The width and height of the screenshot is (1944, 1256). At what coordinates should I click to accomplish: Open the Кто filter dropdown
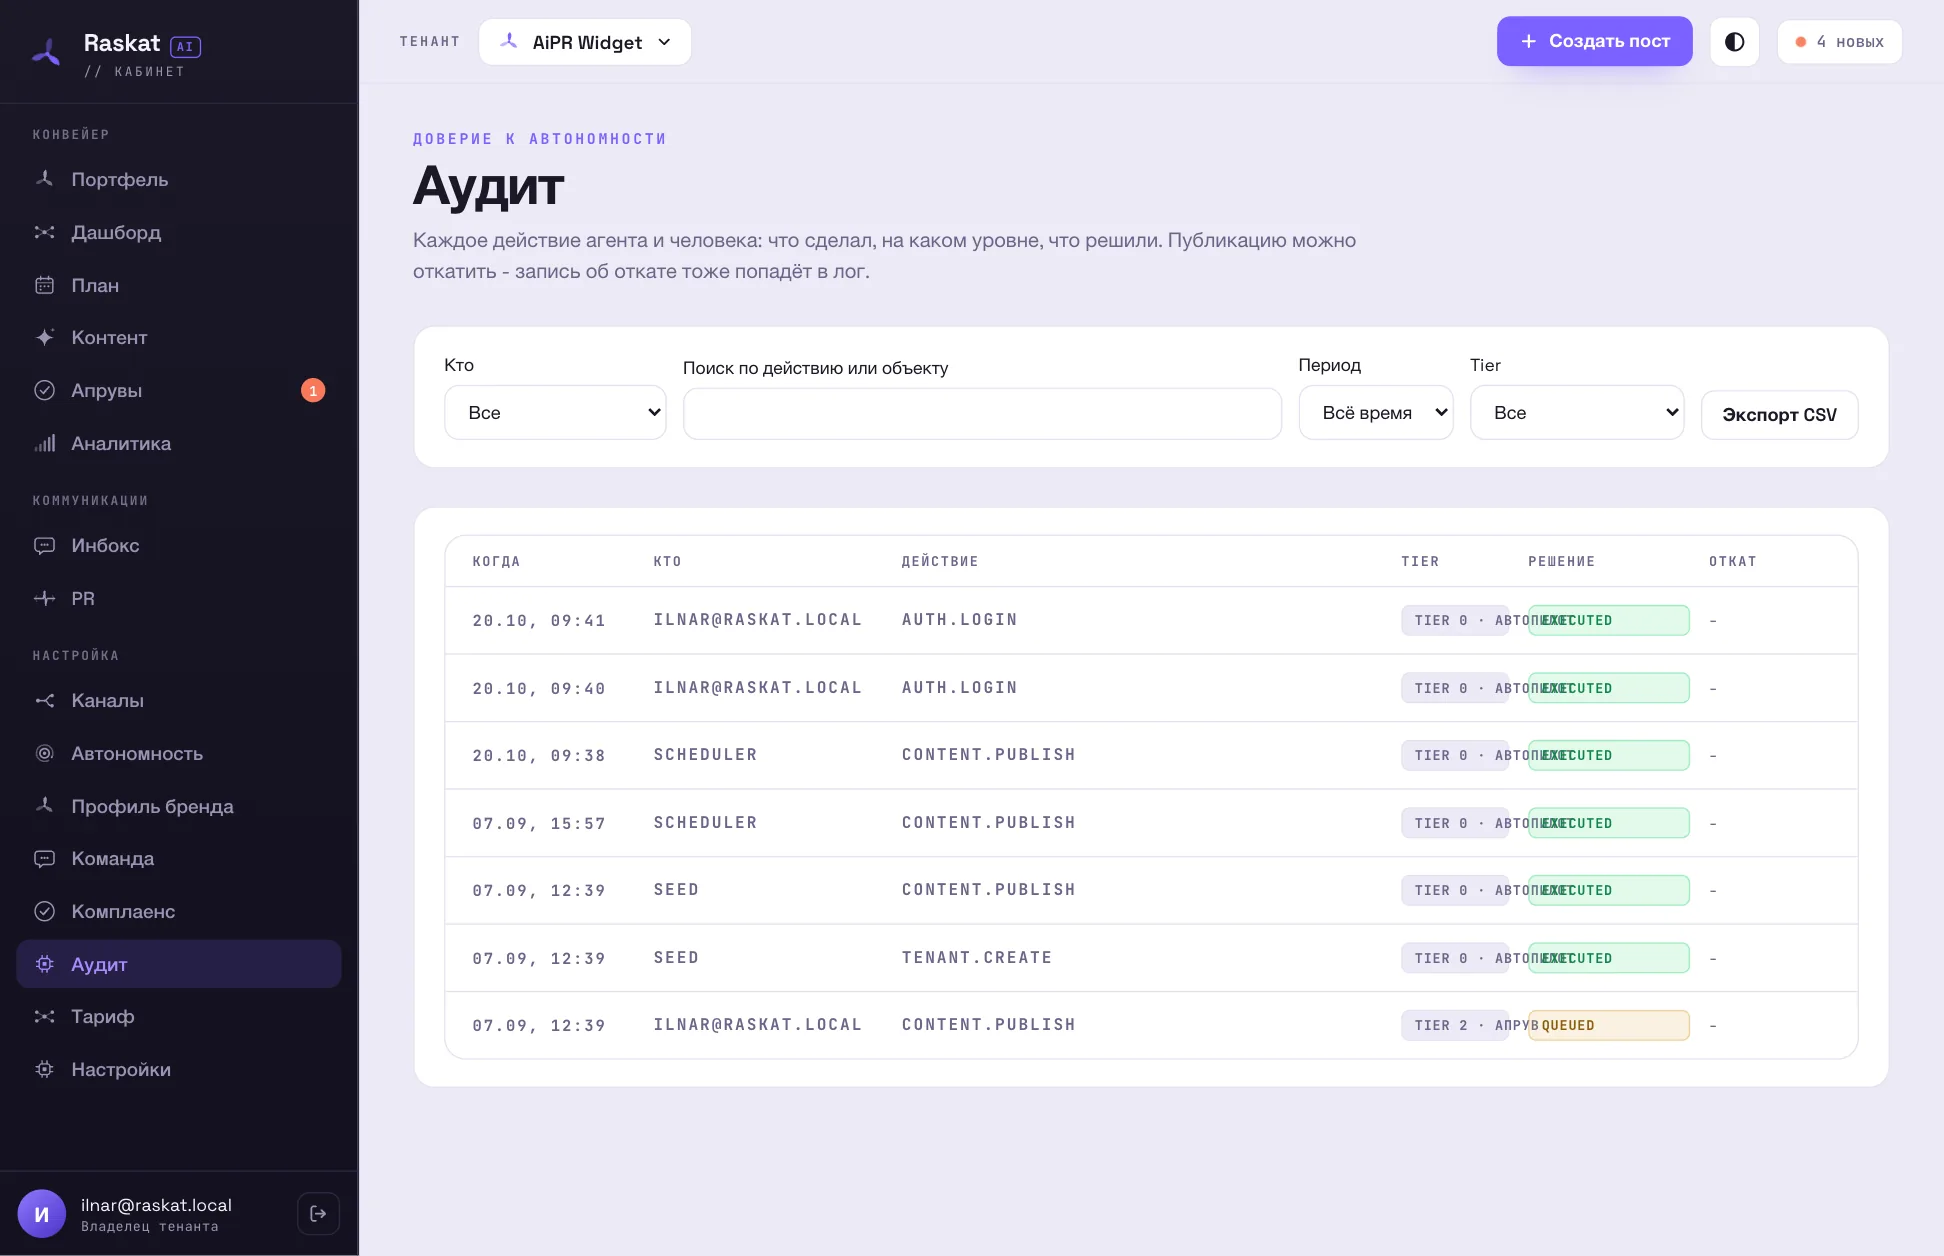tap(555, 412)
